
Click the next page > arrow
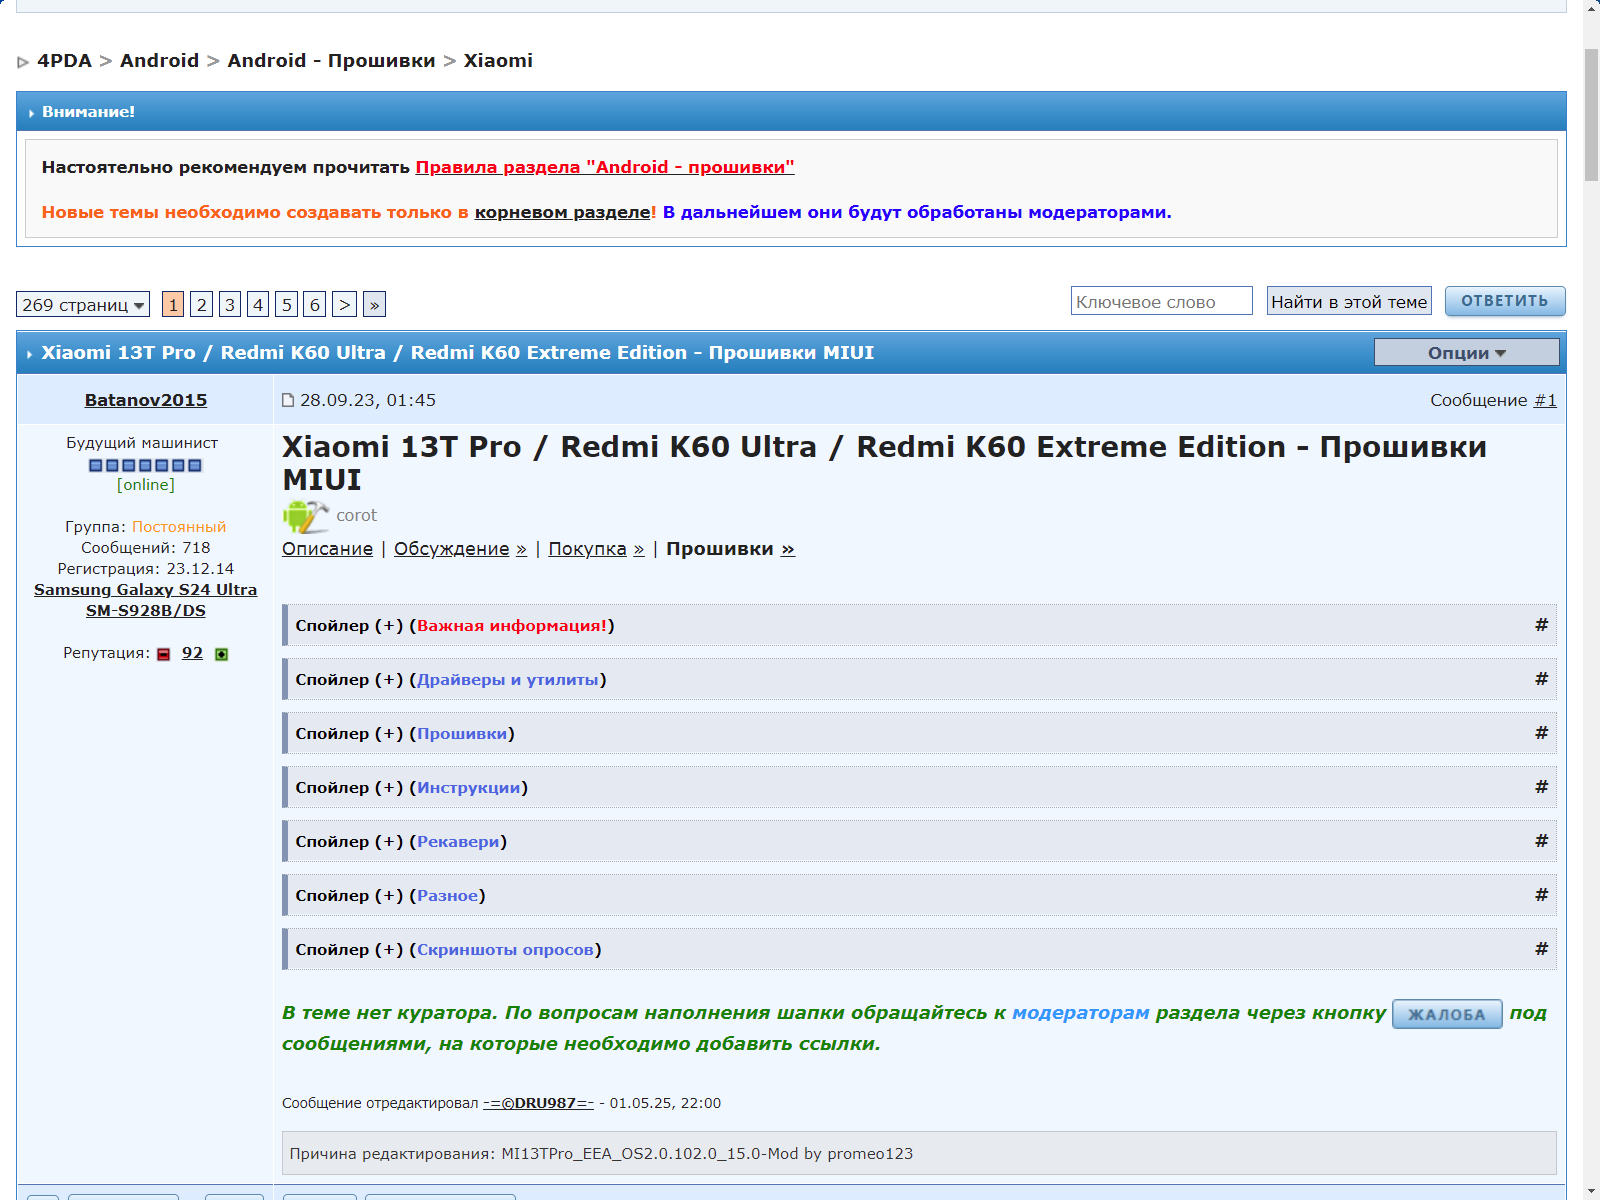344,305
